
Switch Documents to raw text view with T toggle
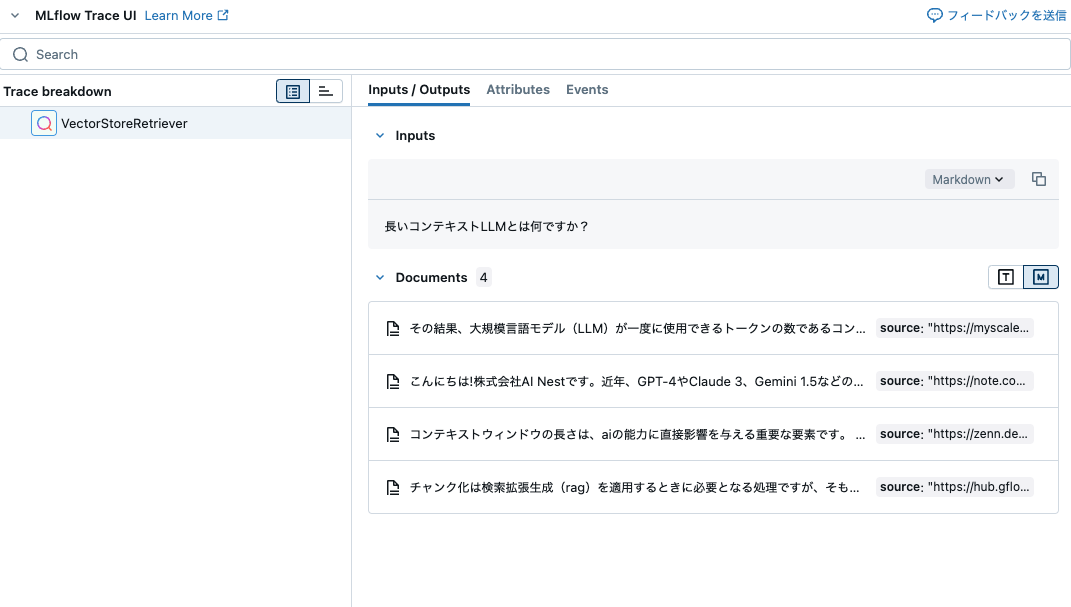tap(1005, 277)
